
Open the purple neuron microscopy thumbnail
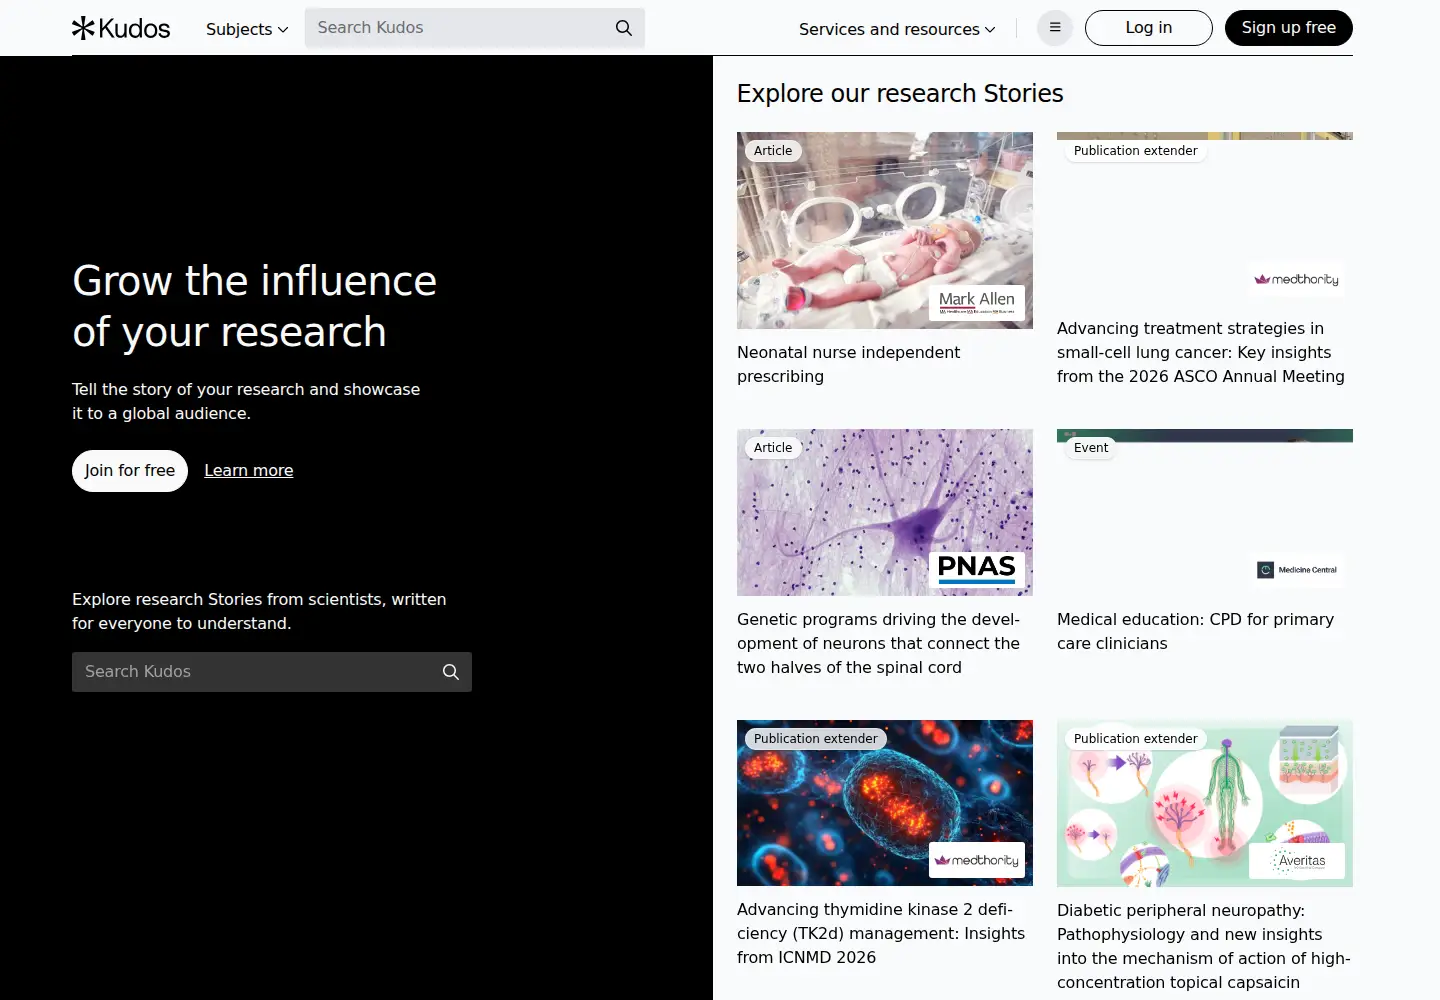[885, 513]
